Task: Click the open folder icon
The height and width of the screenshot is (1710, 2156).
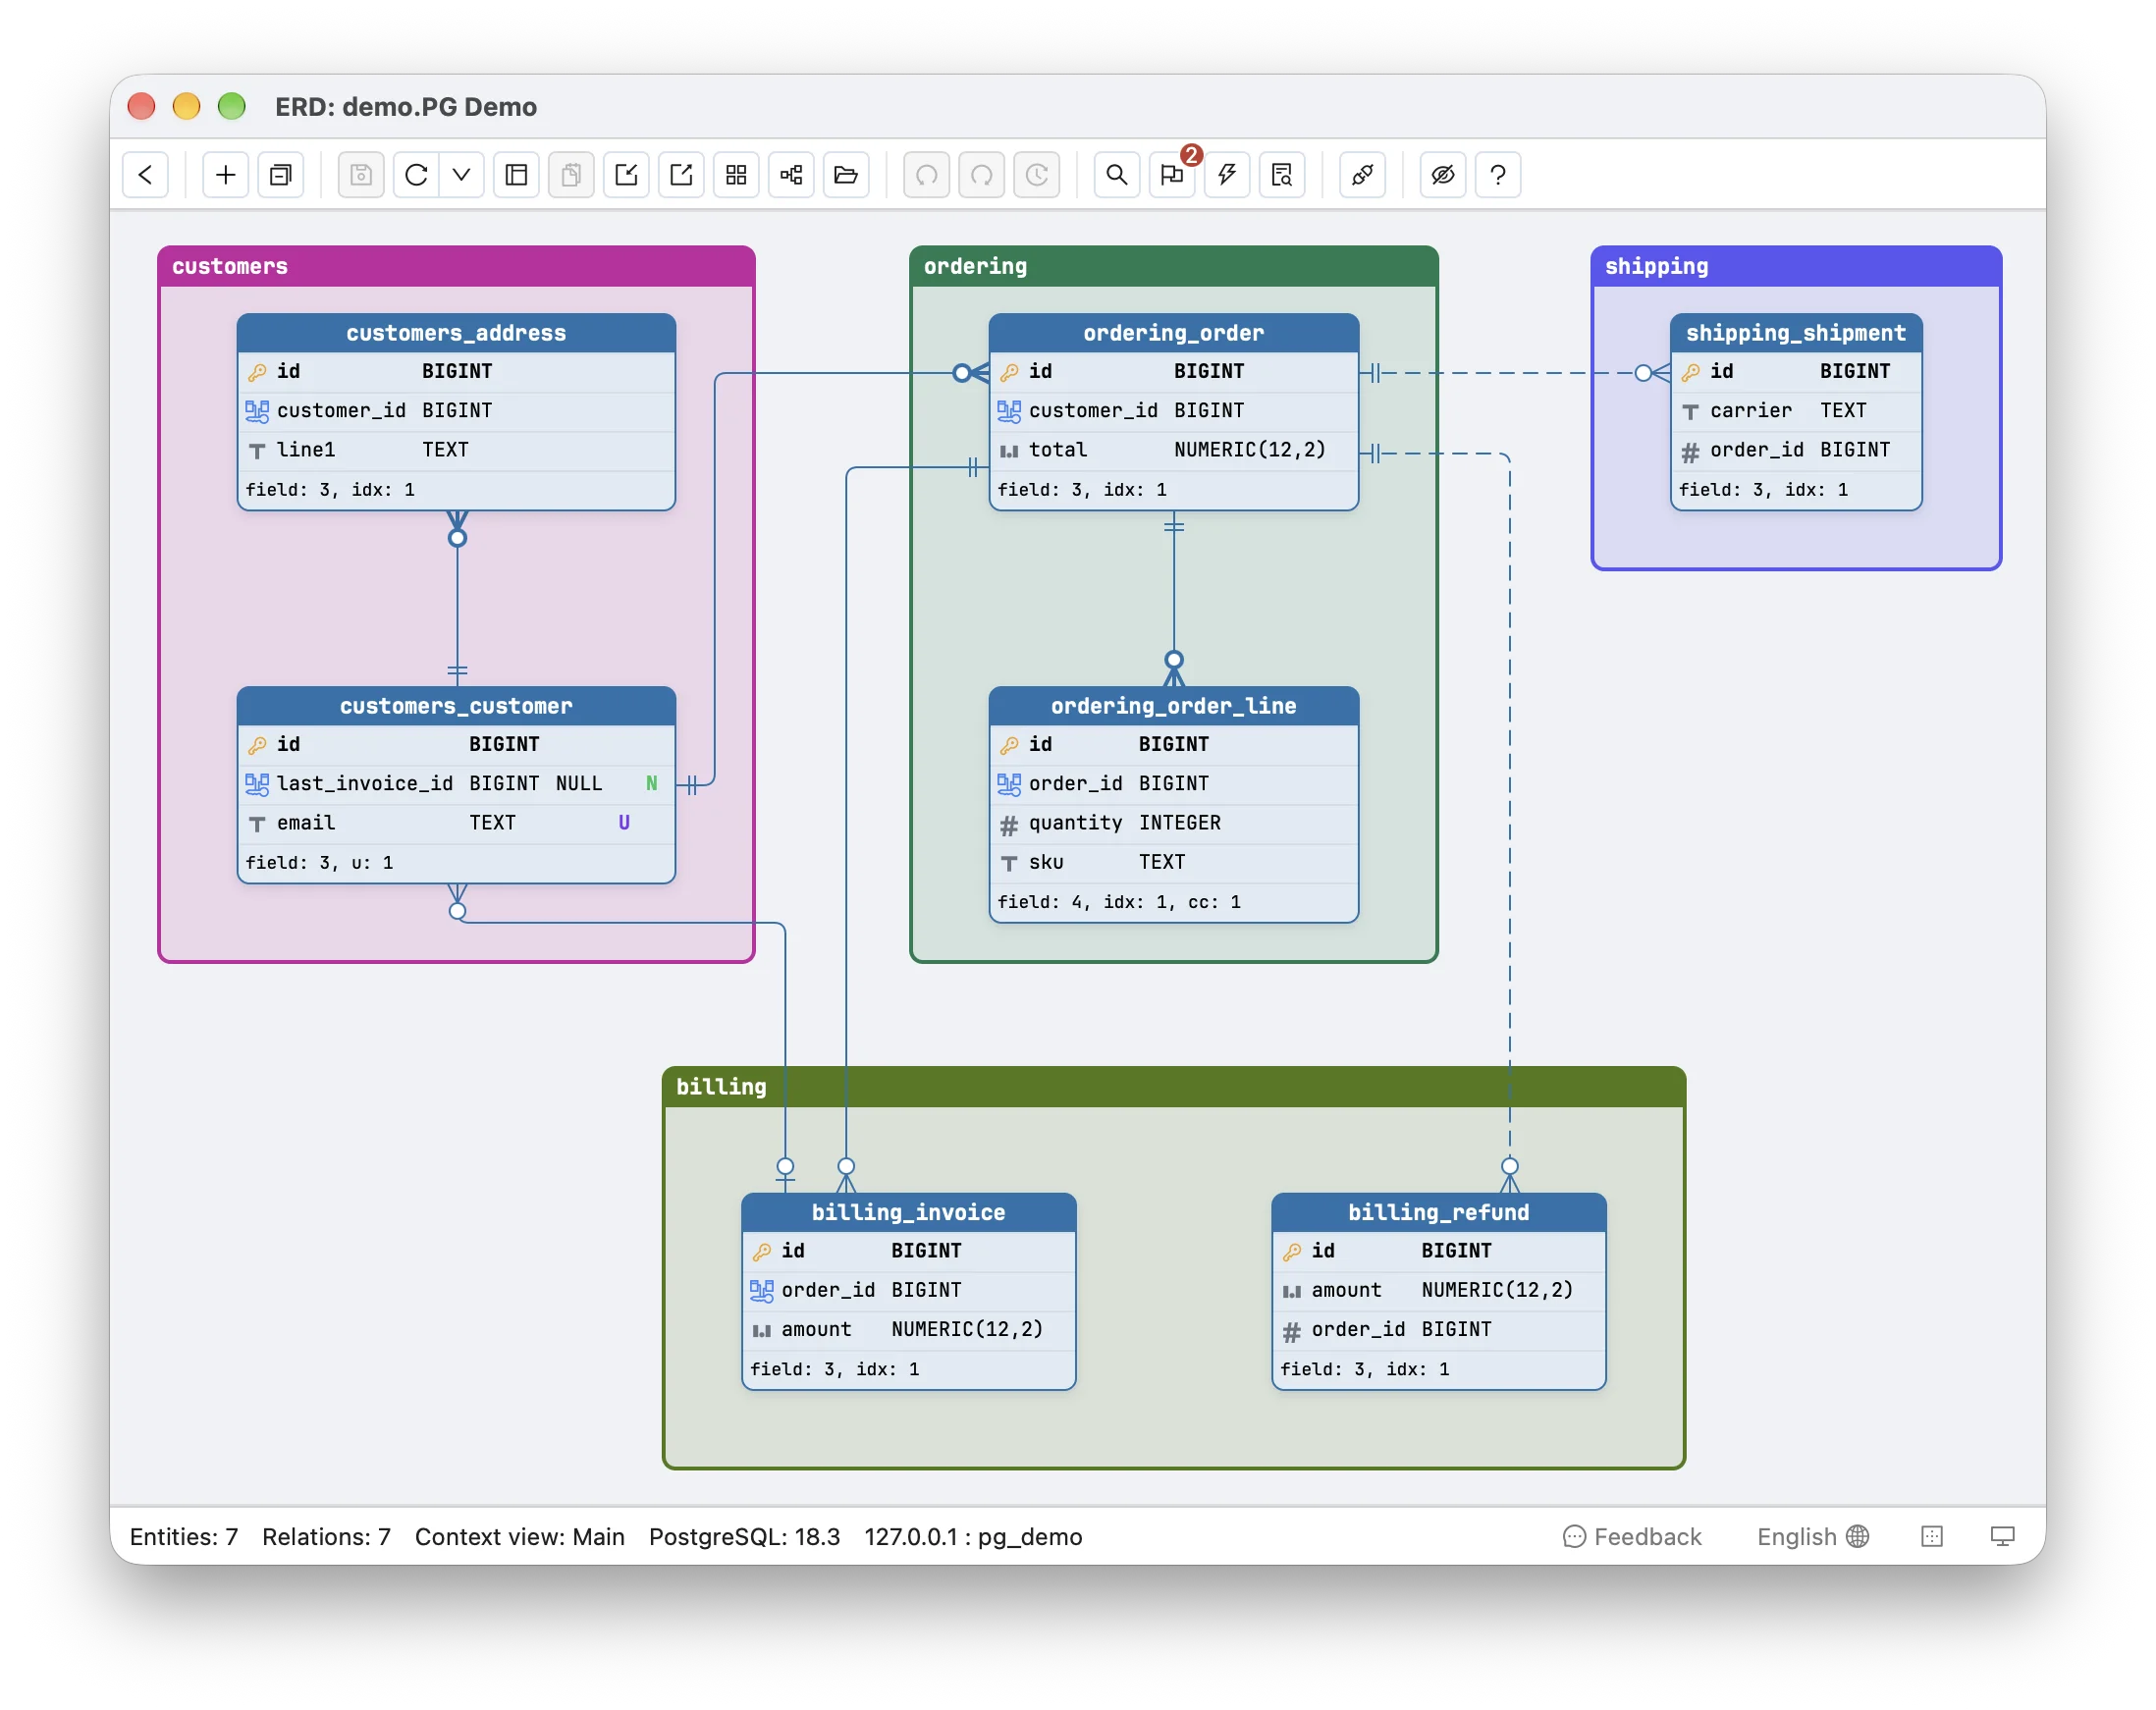Action: tap(846, 175)
